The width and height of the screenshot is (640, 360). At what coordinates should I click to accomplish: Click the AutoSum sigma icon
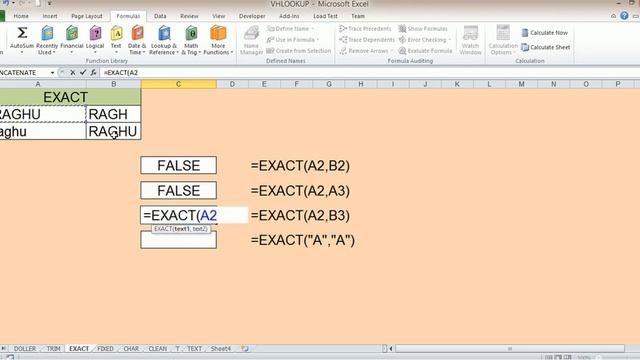(22, 33)
